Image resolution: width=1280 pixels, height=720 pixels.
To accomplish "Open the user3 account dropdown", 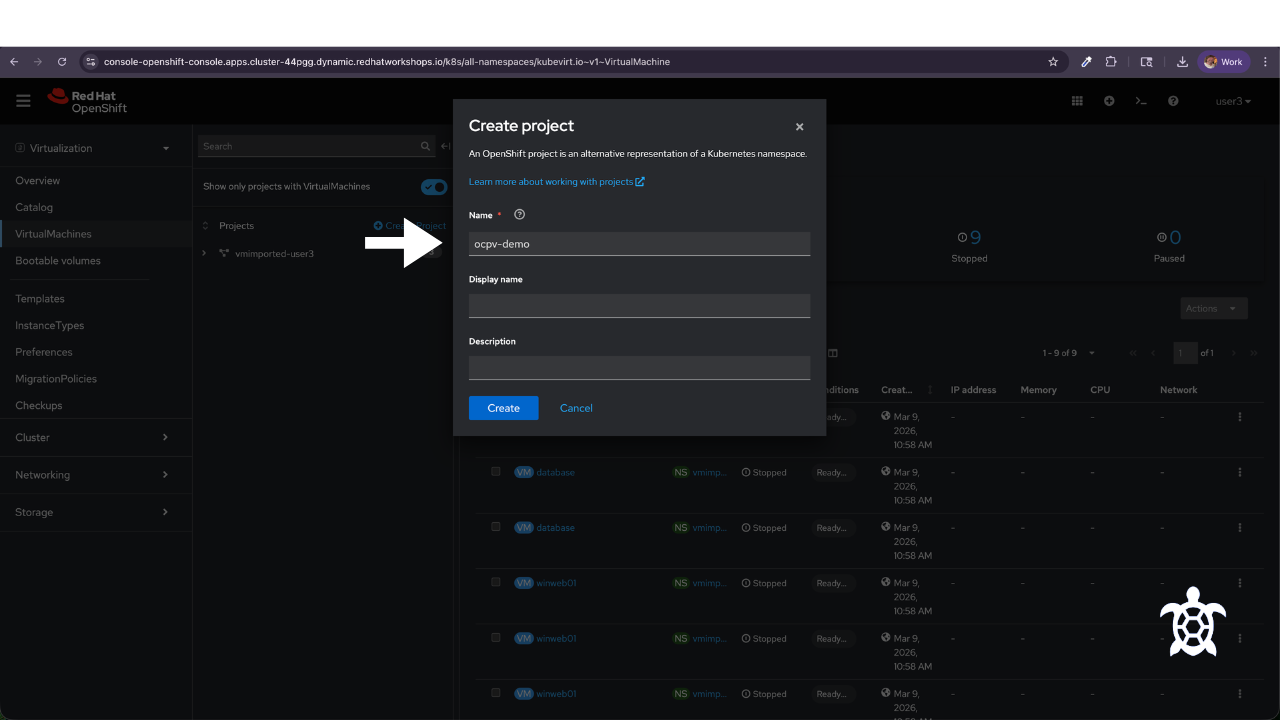I will 1233,101.
